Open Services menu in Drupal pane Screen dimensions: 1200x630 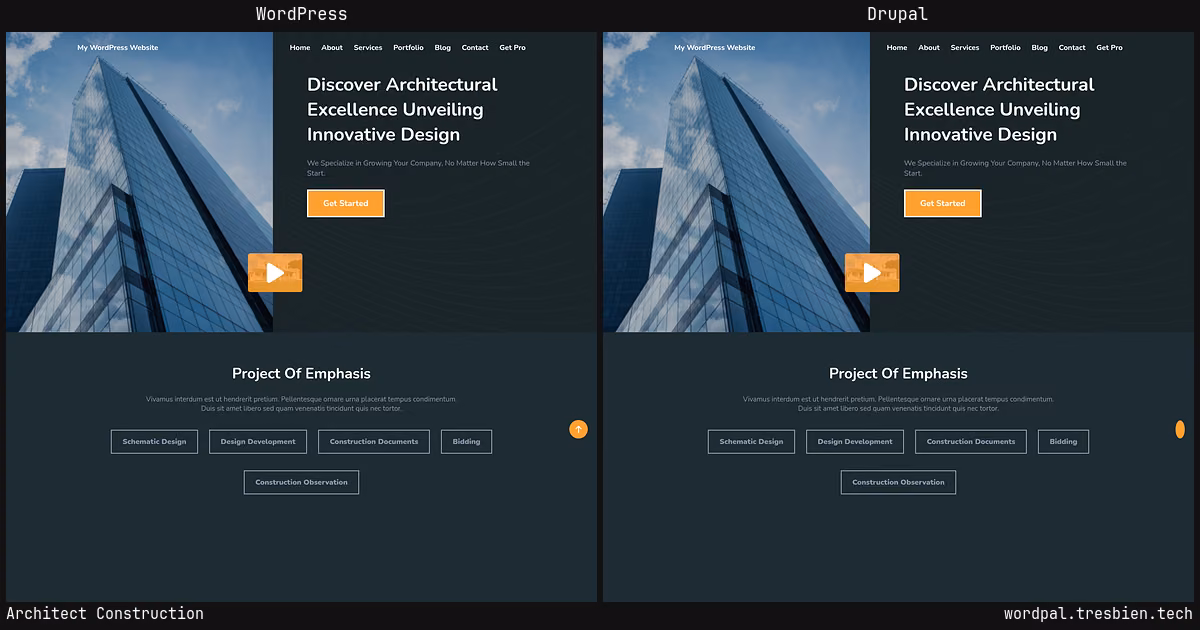[965, 48]
